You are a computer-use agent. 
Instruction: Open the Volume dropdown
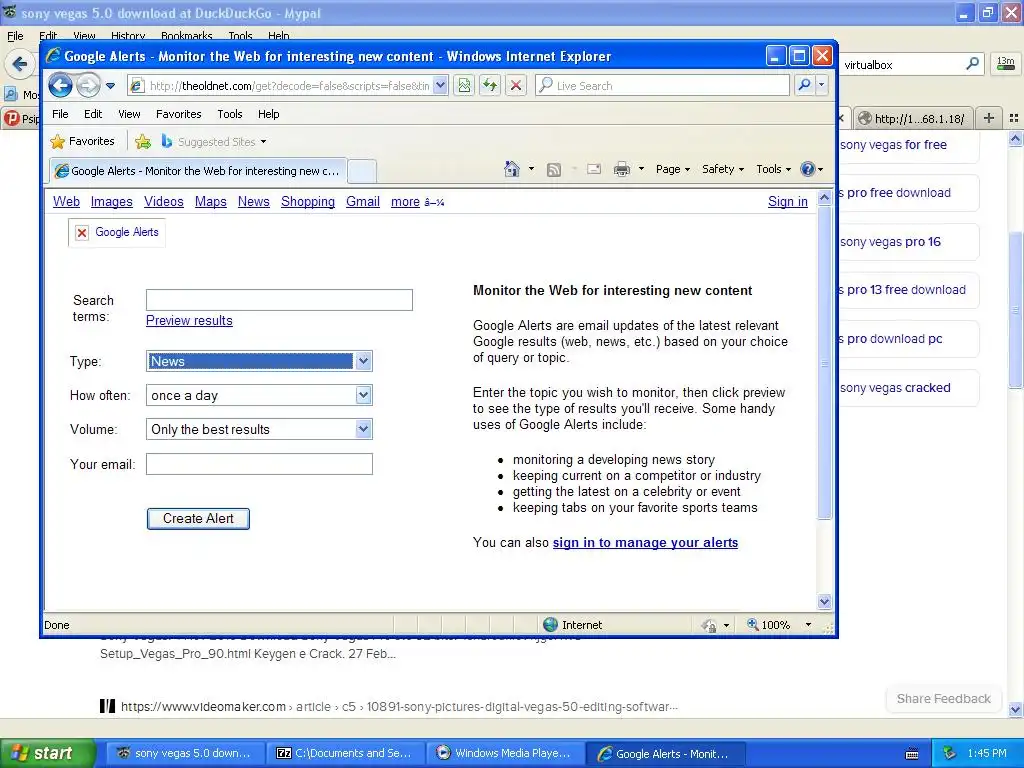(259, 429)
